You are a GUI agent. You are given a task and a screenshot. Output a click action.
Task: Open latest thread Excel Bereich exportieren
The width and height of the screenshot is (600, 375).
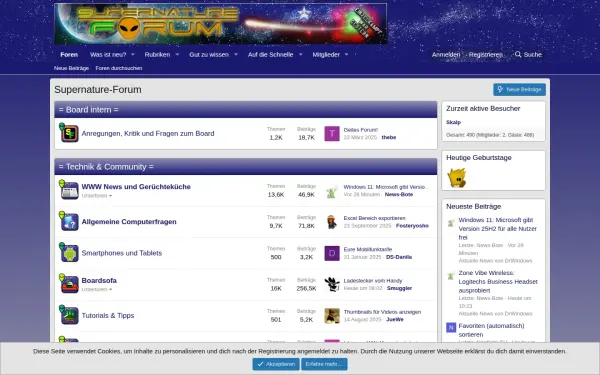374,218
